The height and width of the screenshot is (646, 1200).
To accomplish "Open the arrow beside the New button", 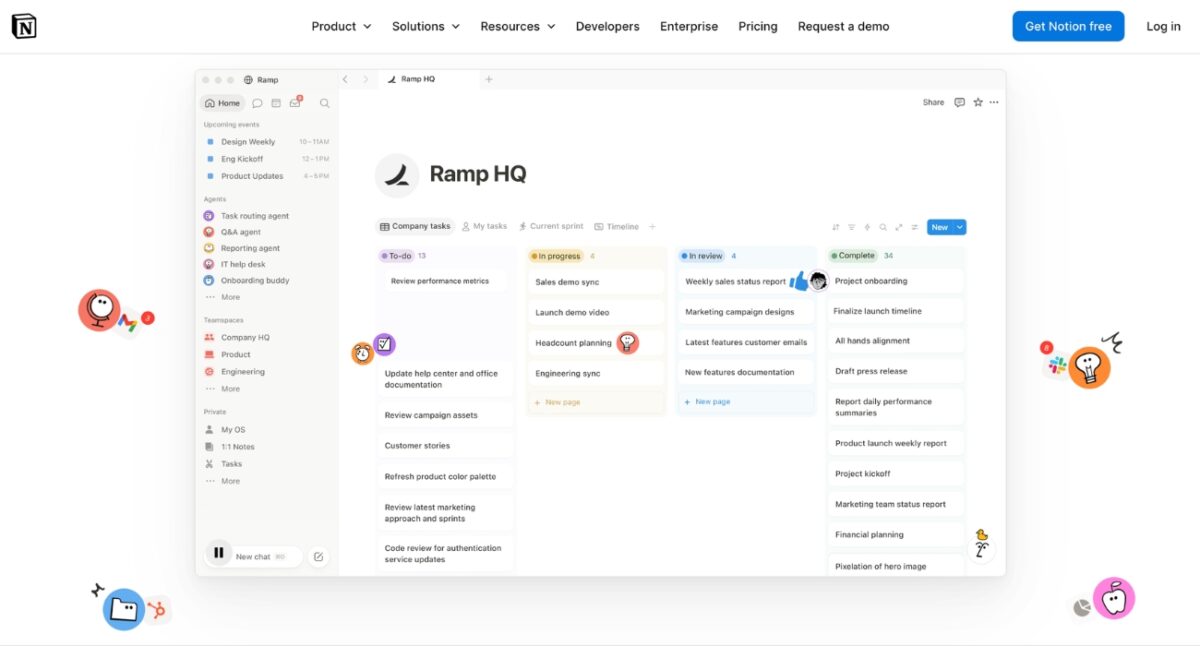I will (x=960, y=227).
